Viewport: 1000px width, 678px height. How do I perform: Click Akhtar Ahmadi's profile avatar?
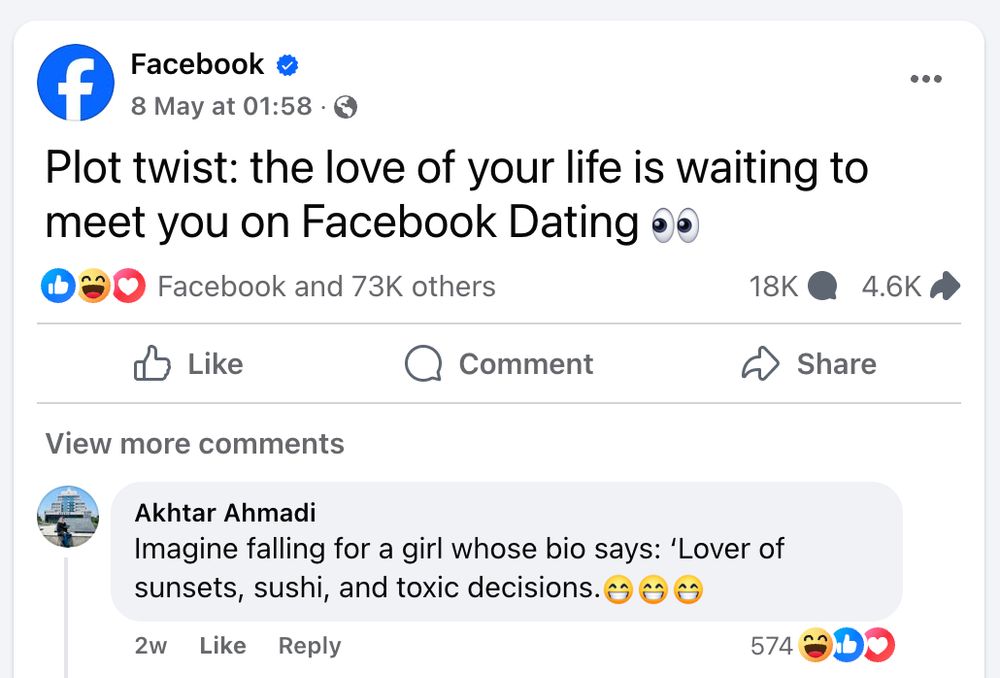click(x=67, y=516)
